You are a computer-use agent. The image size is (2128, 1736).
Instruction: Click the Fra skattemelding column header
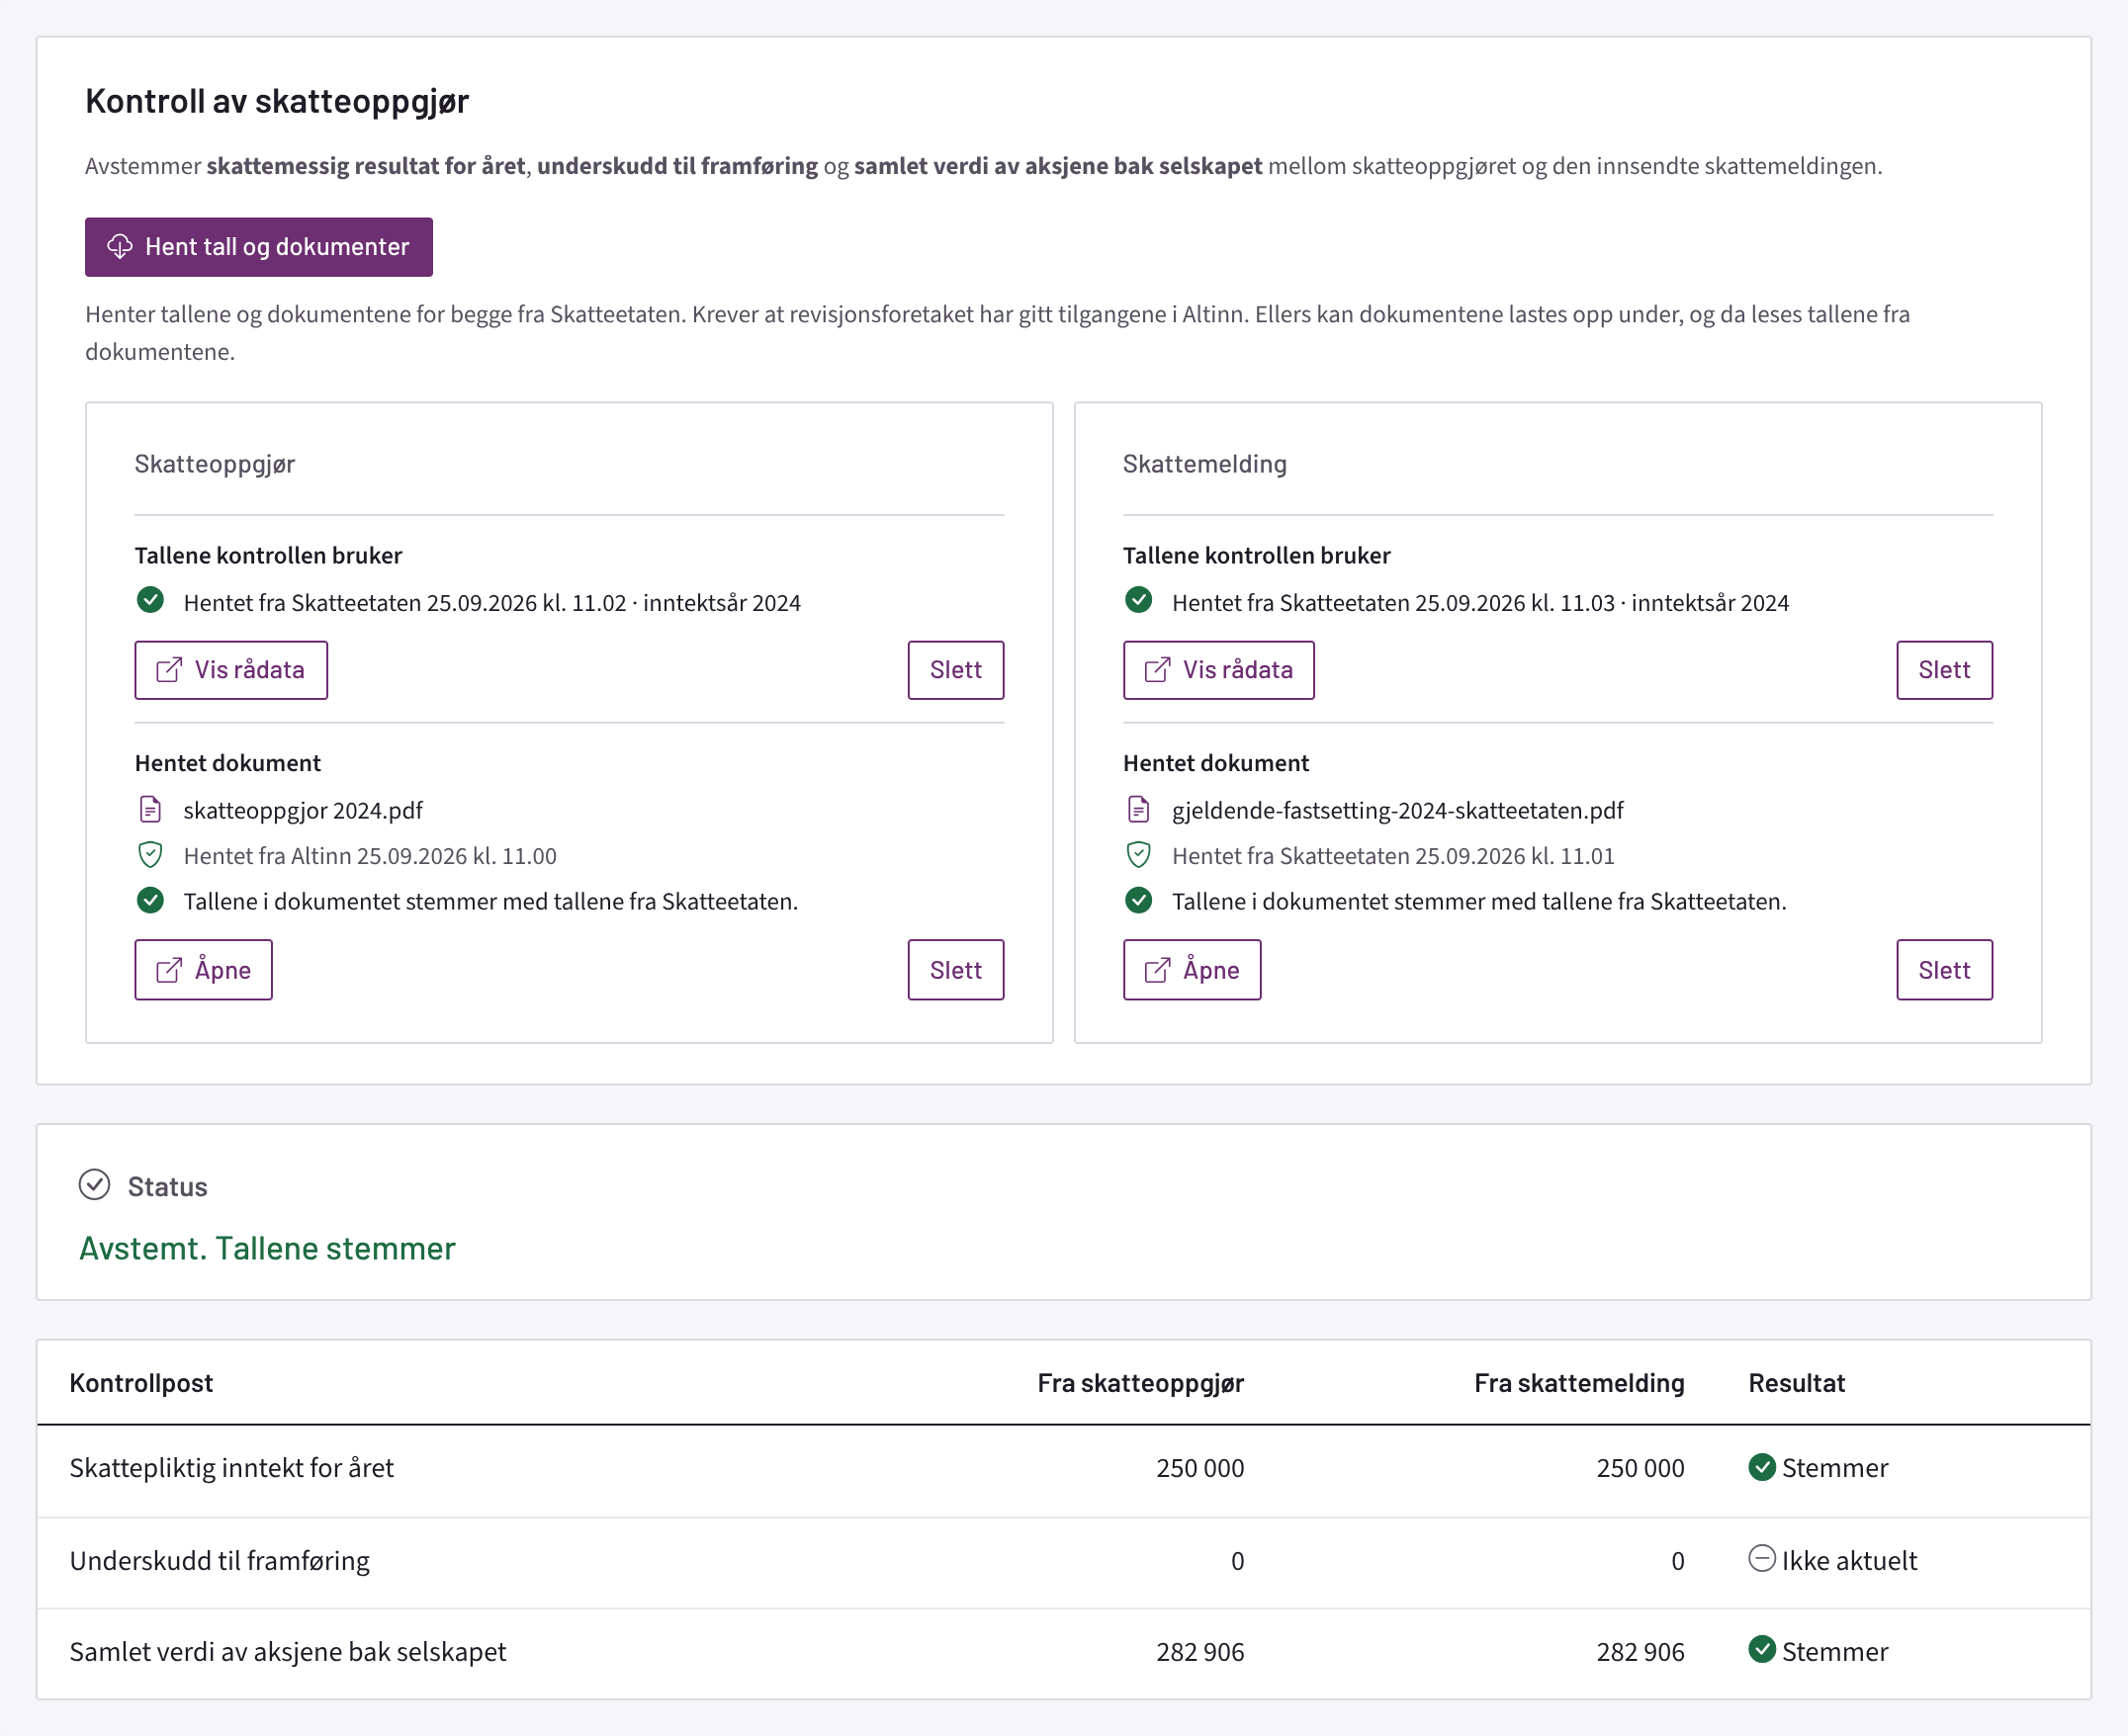(x=1579, y=1383)
